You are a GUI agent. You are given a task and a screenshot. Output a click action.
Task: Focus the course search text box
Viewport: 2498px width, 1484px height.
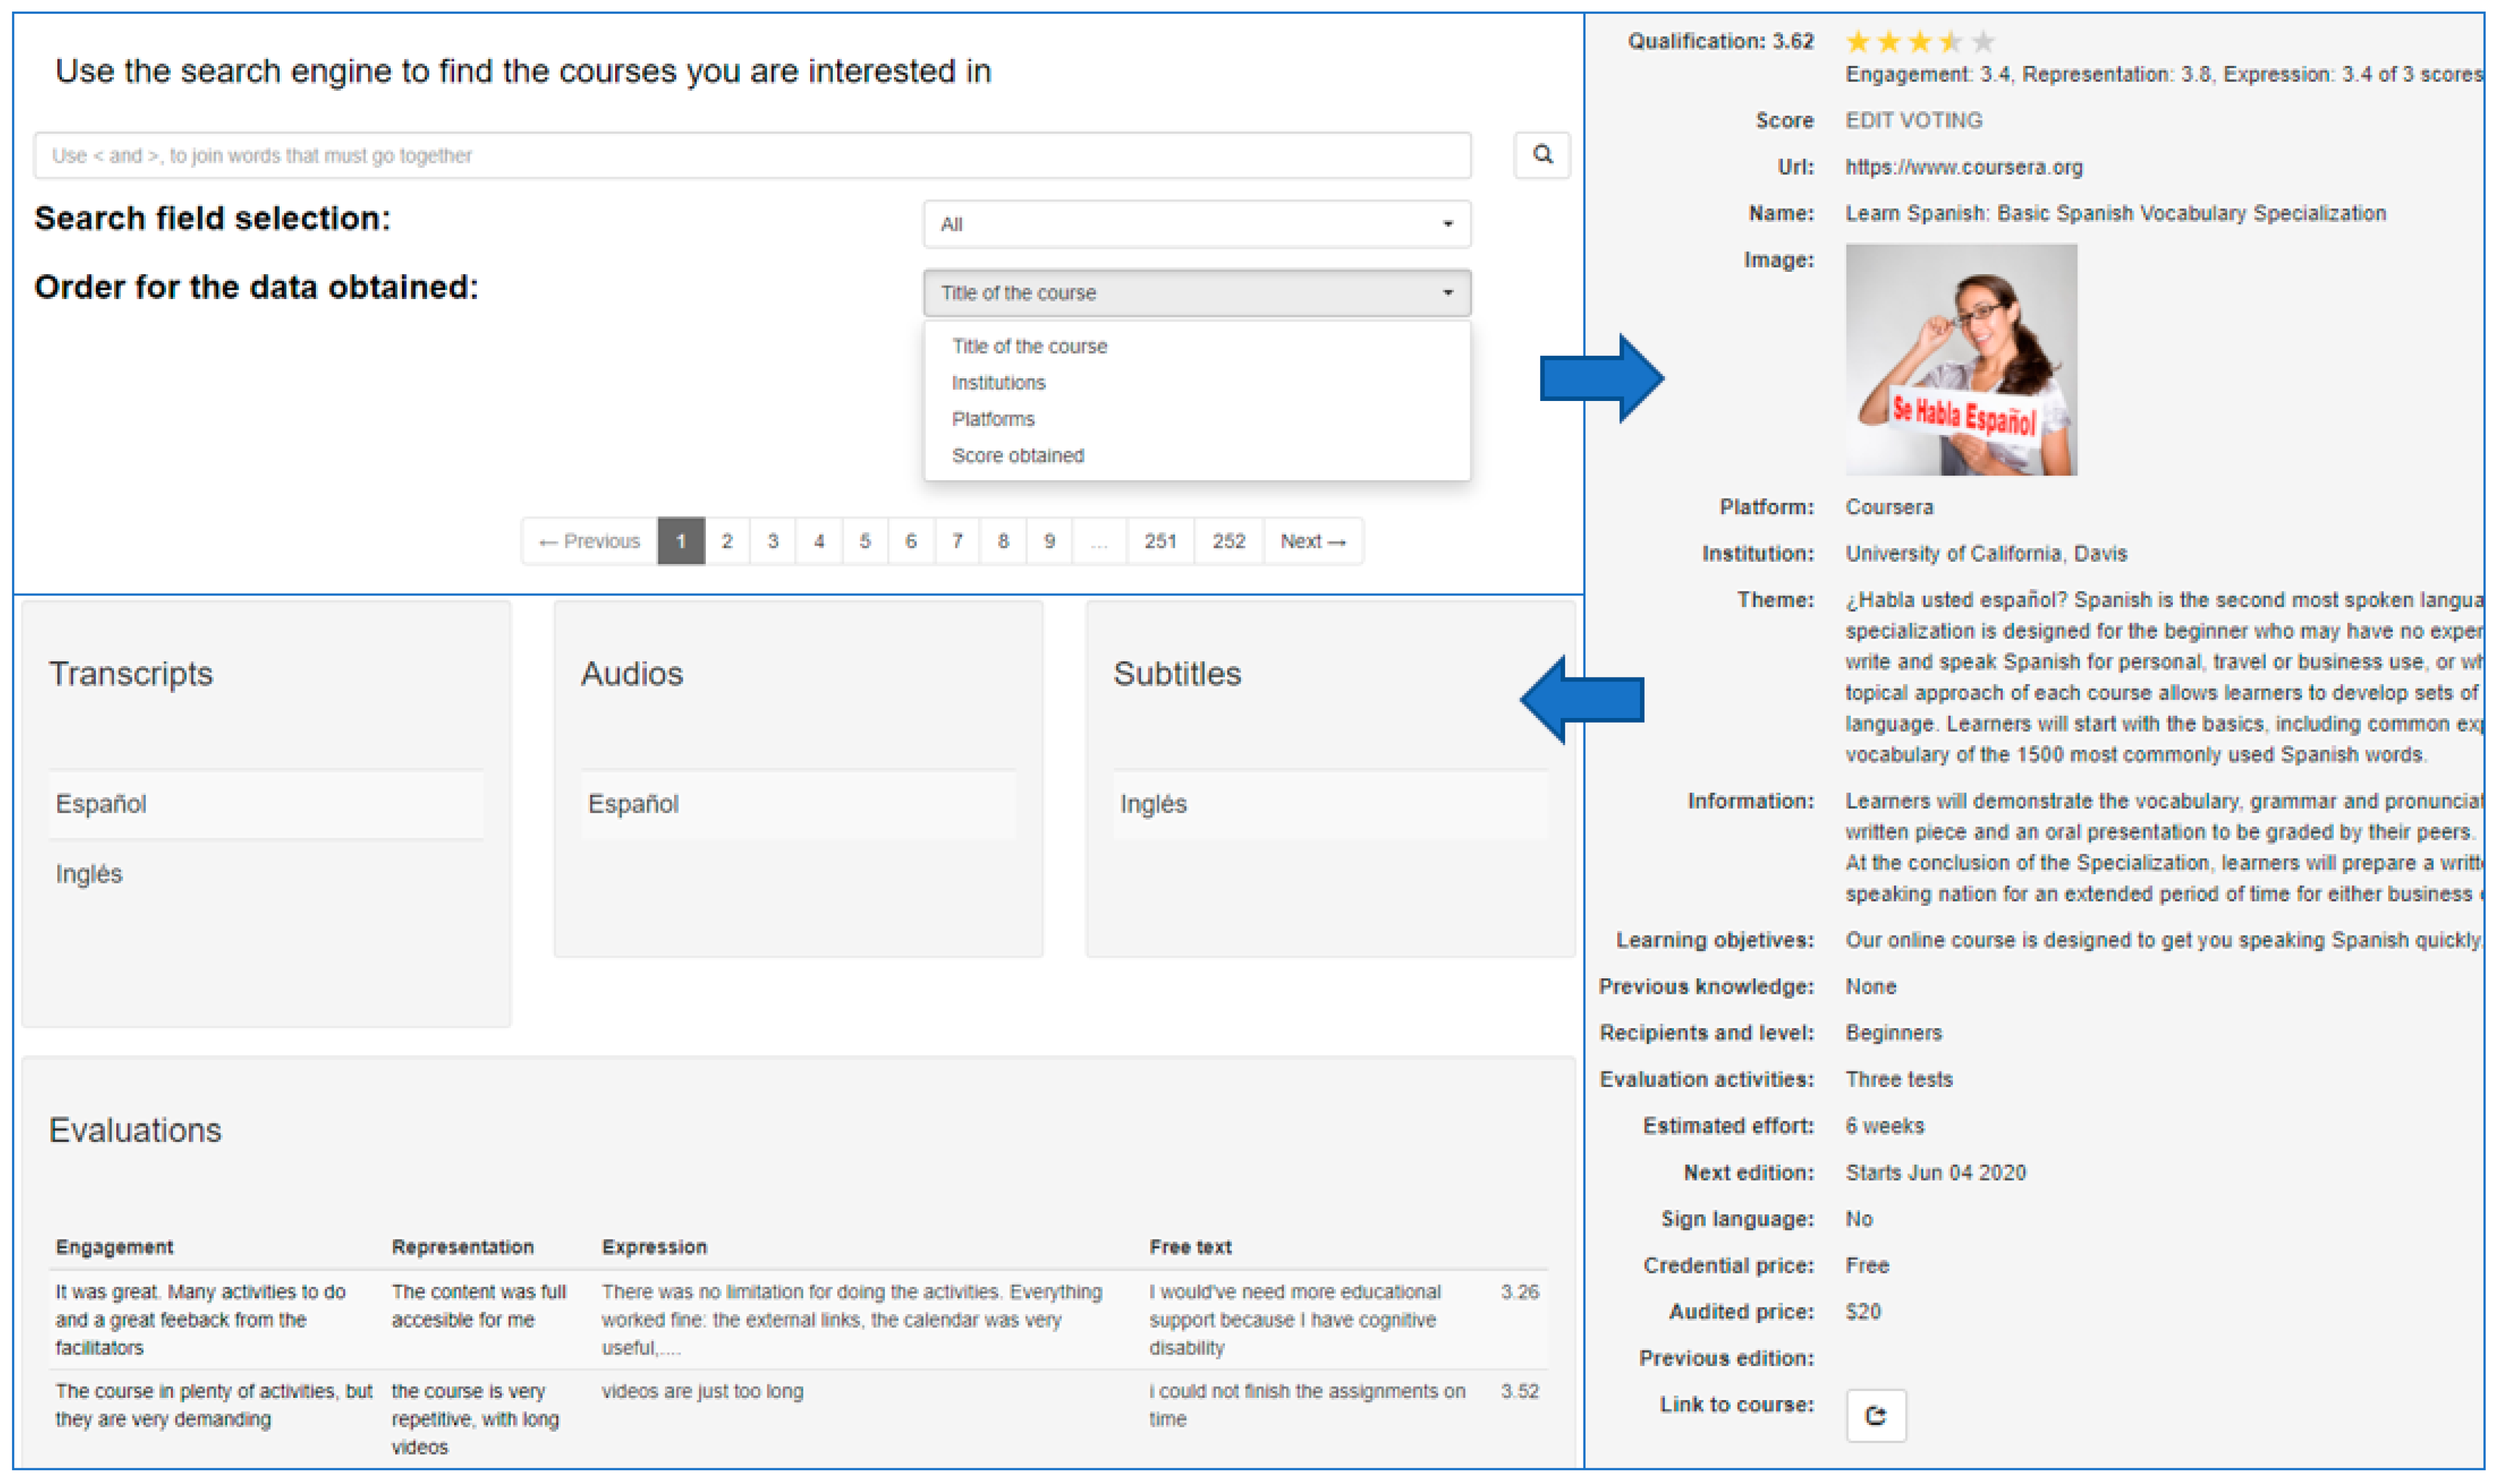pyautogui.click(x=752, y=155)
